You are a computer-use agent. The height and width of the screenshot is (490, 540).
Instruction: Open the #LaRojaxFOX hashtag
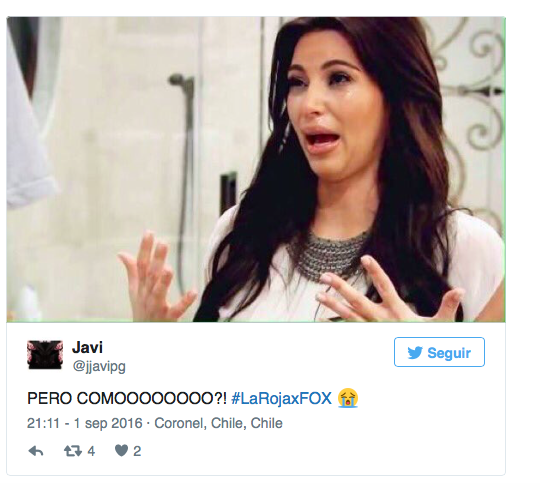(x=281, y=398)
